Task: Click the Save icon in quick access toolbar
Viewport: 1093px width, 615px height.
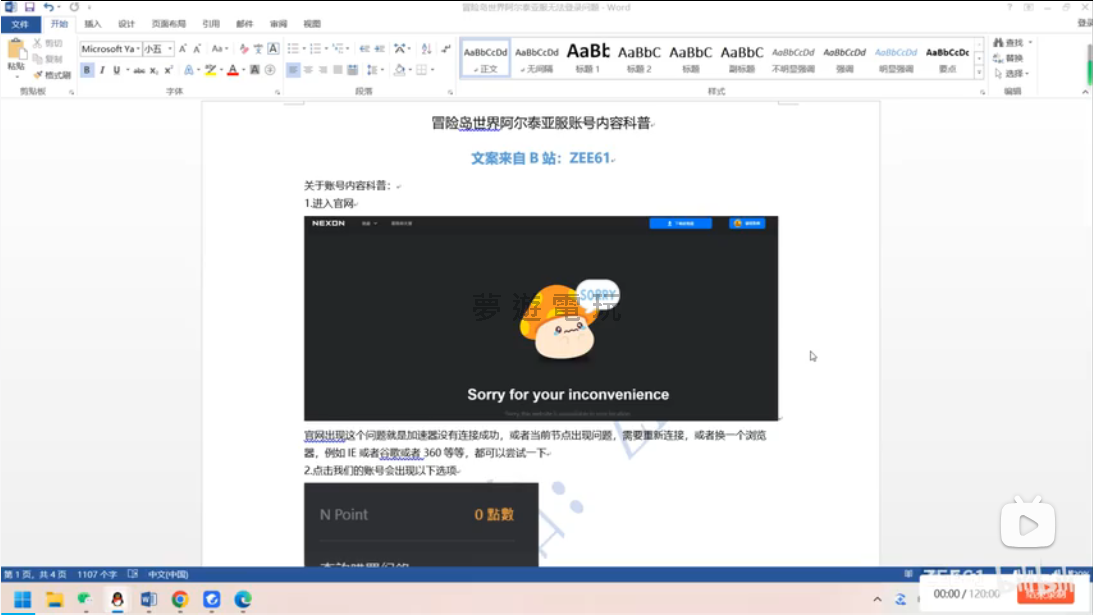Action: pyautogui.click(x=29, y=7)
